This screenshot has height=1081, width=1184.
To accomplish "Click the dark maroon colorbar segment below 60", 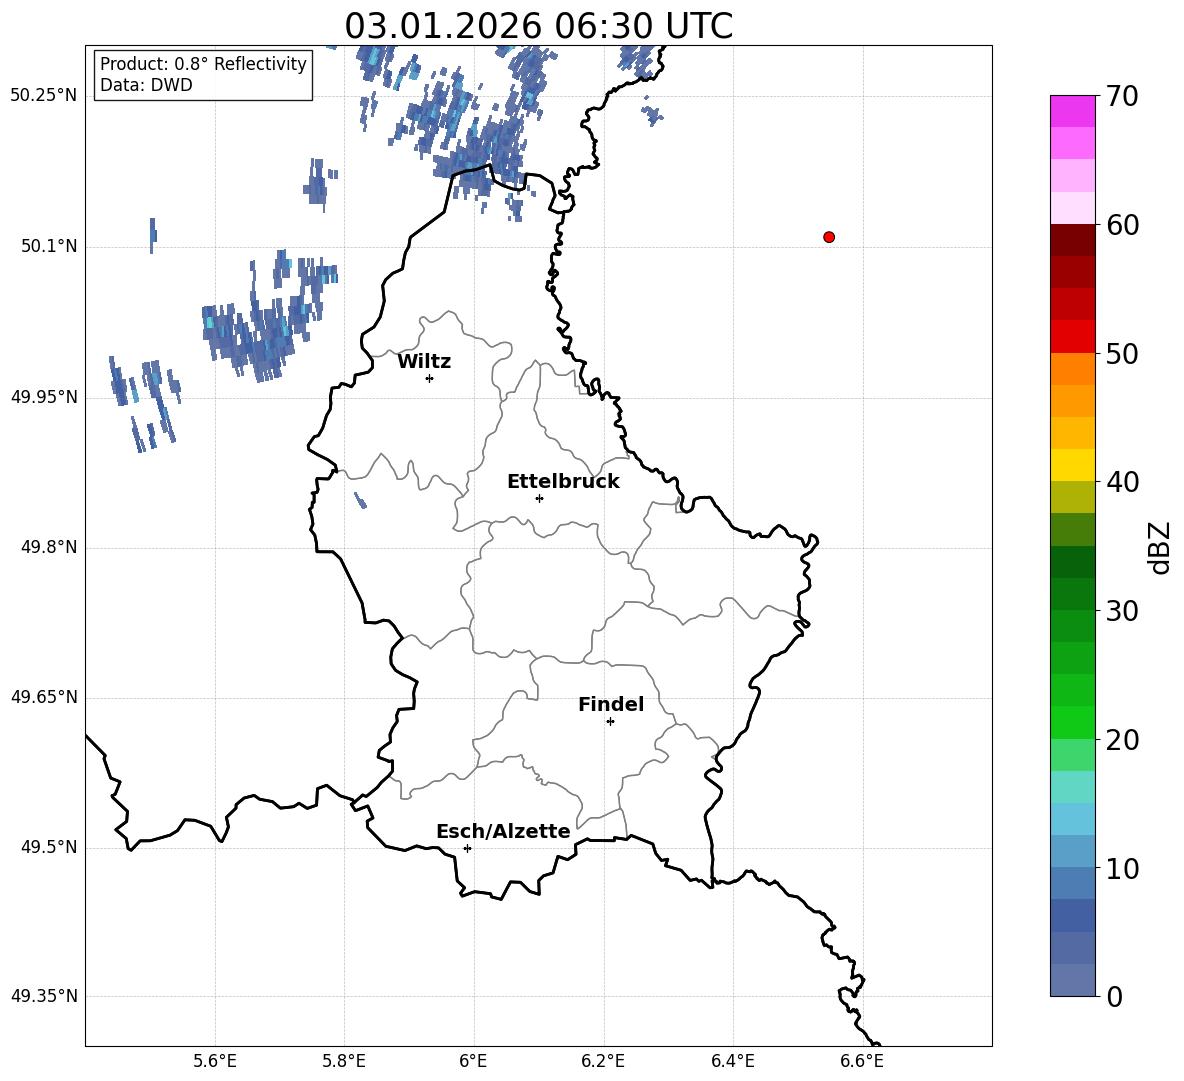I will coord(1072,240).
